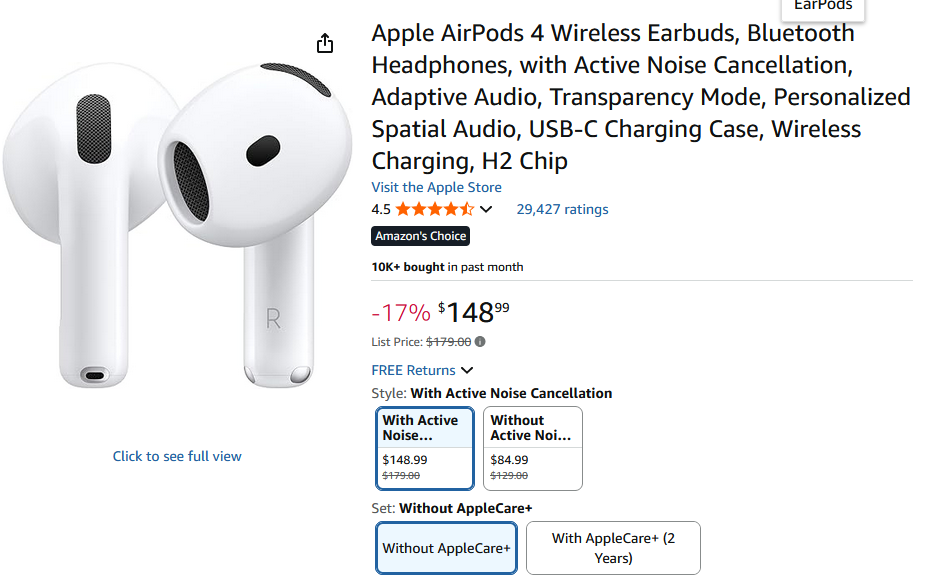The width and height of the screenshot is (926, 586).
Task: Click the 4.5 rating number
Action: (381, 209)
